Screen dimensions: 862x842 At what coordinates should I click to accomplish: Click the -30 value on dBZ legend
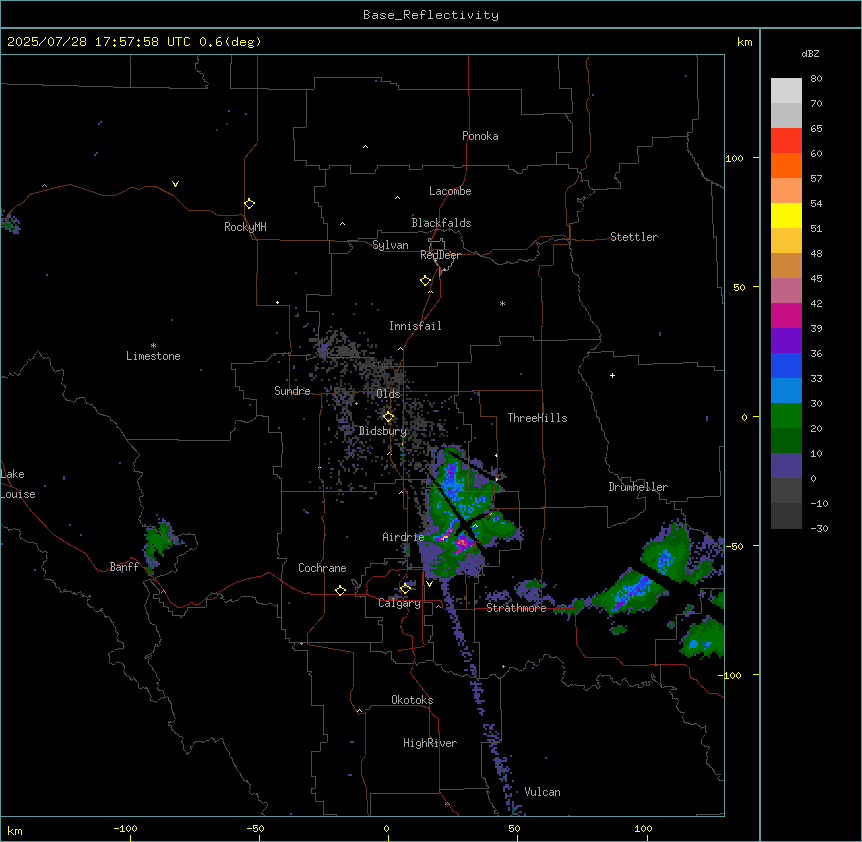click(819, 528)
